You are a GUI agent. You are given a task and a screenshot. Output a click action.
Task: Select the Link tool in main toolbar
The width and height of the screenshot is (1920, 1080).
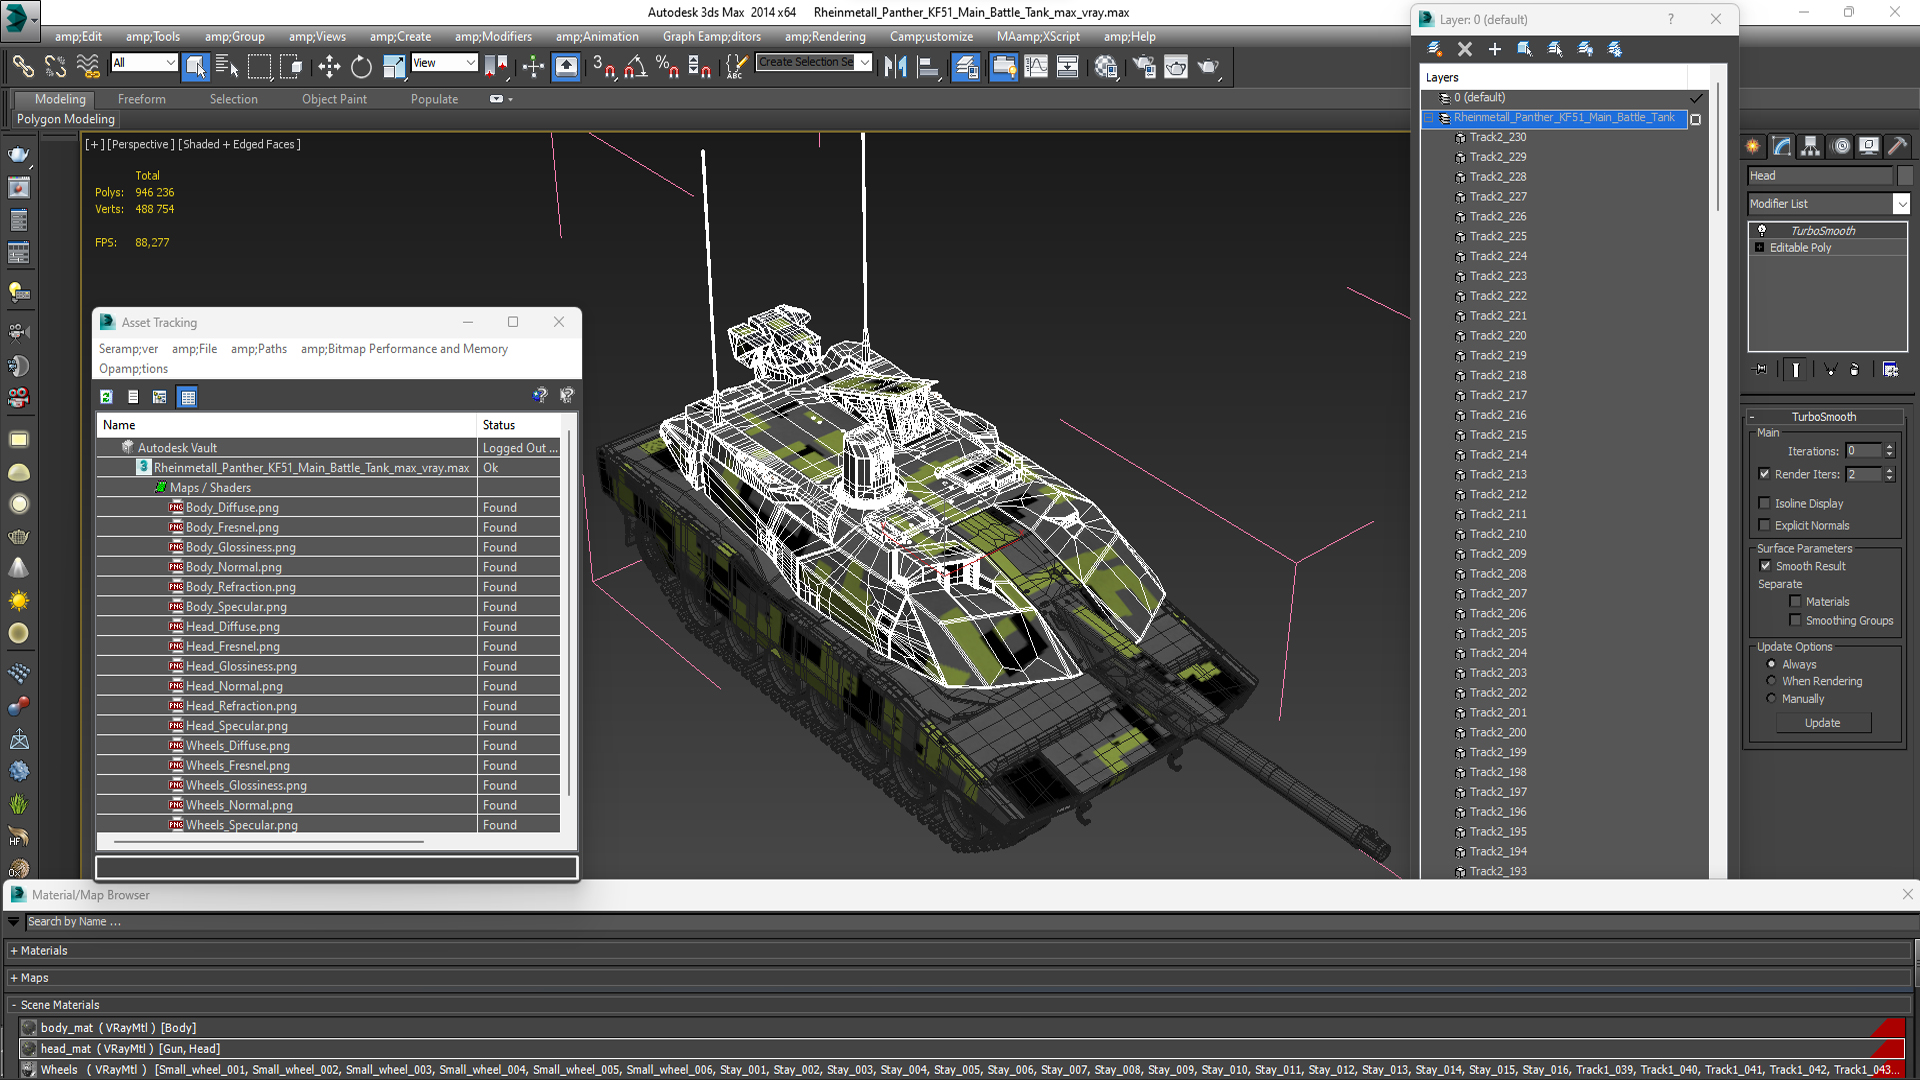tap(23, 66)
